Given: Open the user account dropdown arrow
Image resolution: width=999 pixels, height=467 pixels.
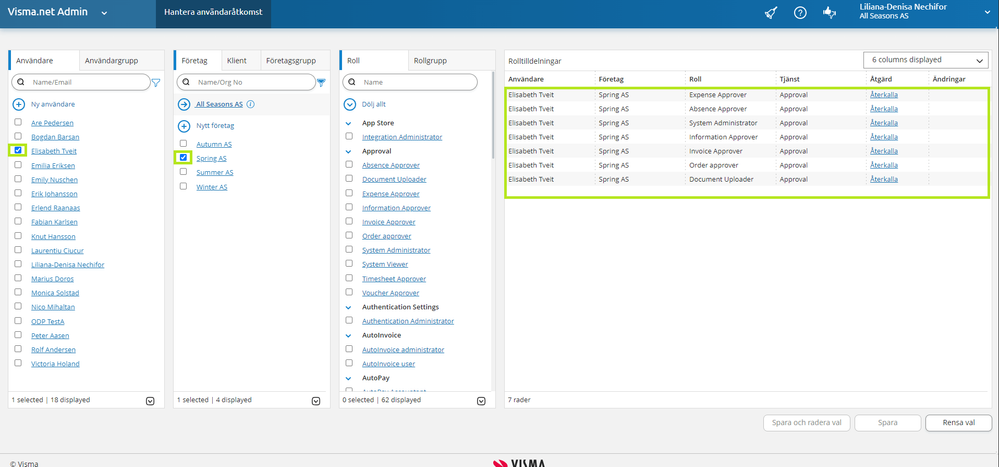Looking at the screenshot, I should coord(987,12).
